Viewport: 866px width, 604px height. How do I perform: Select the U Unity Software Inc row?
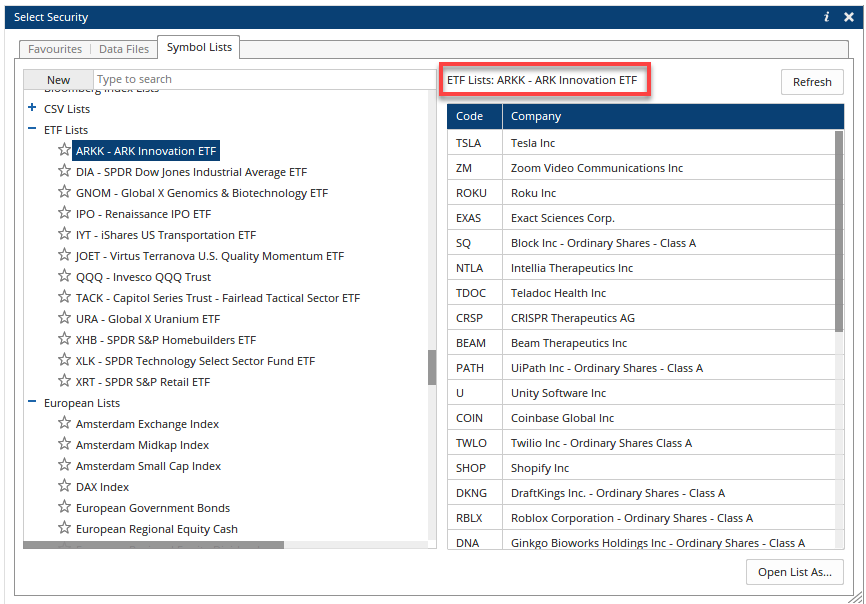(641, 393)
